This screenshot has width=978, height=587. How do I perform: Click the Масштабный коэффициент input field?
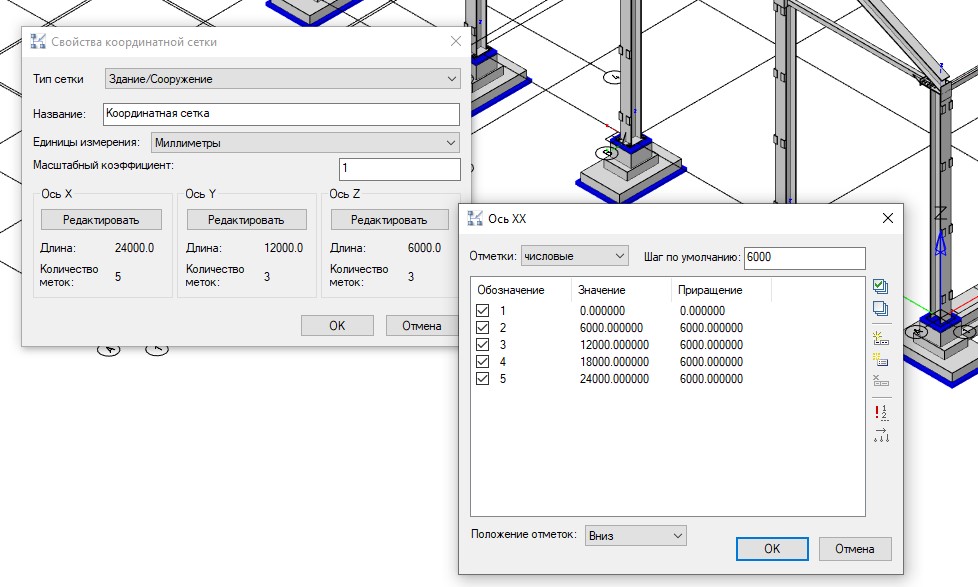399,169
